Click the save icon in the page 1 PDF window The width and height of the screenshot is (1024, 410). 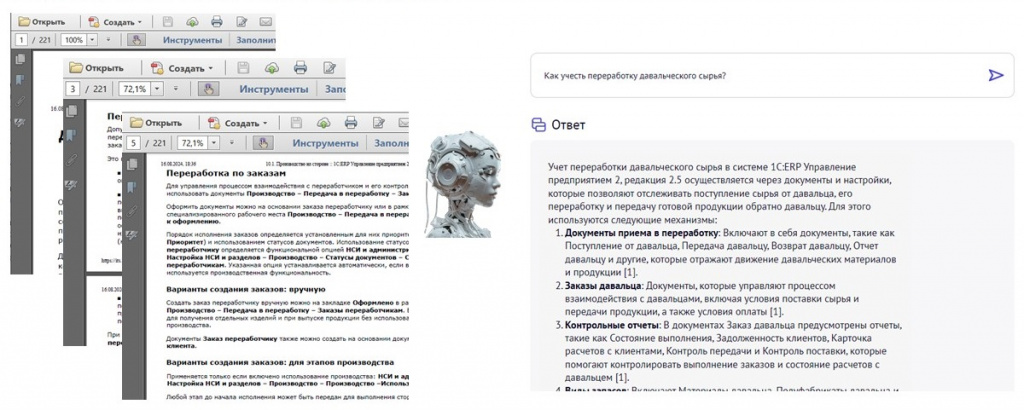[x=167, y=22]
